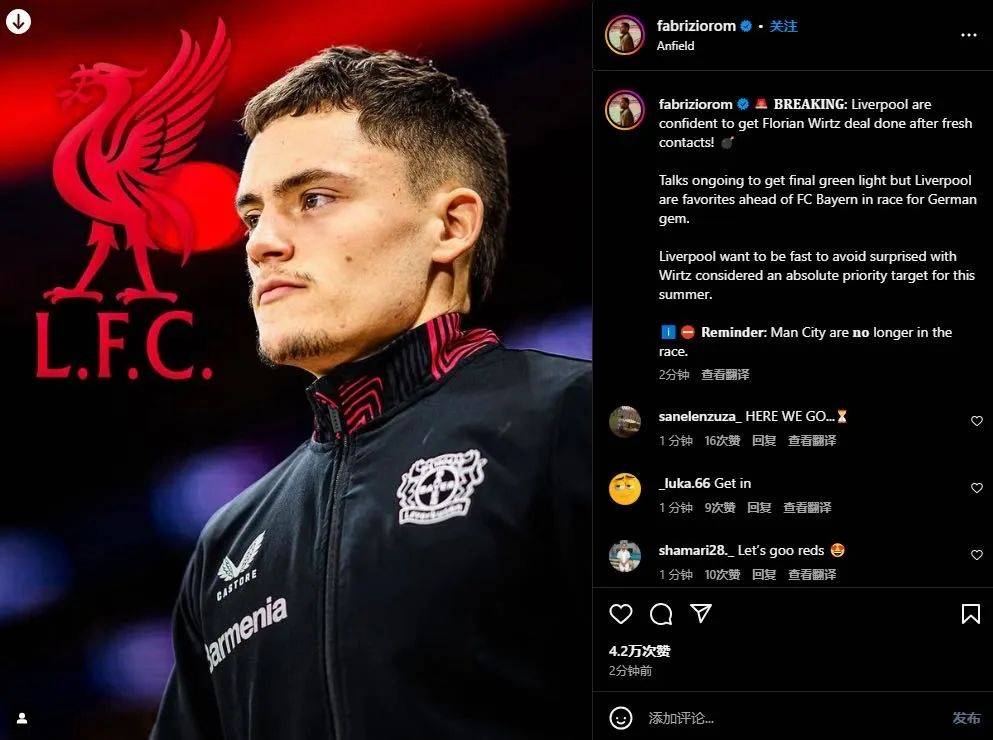This screenshot has height=740, width=993.
Task: Open comments via speech bubble icon
Action: (x=661, y=613)
